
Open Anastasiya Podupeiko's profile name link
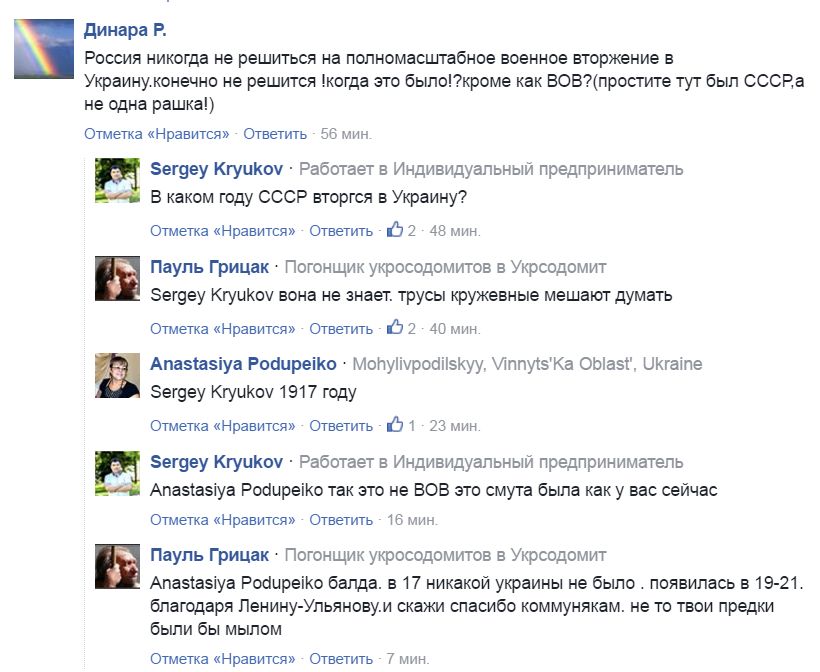(x=243, y=364)
